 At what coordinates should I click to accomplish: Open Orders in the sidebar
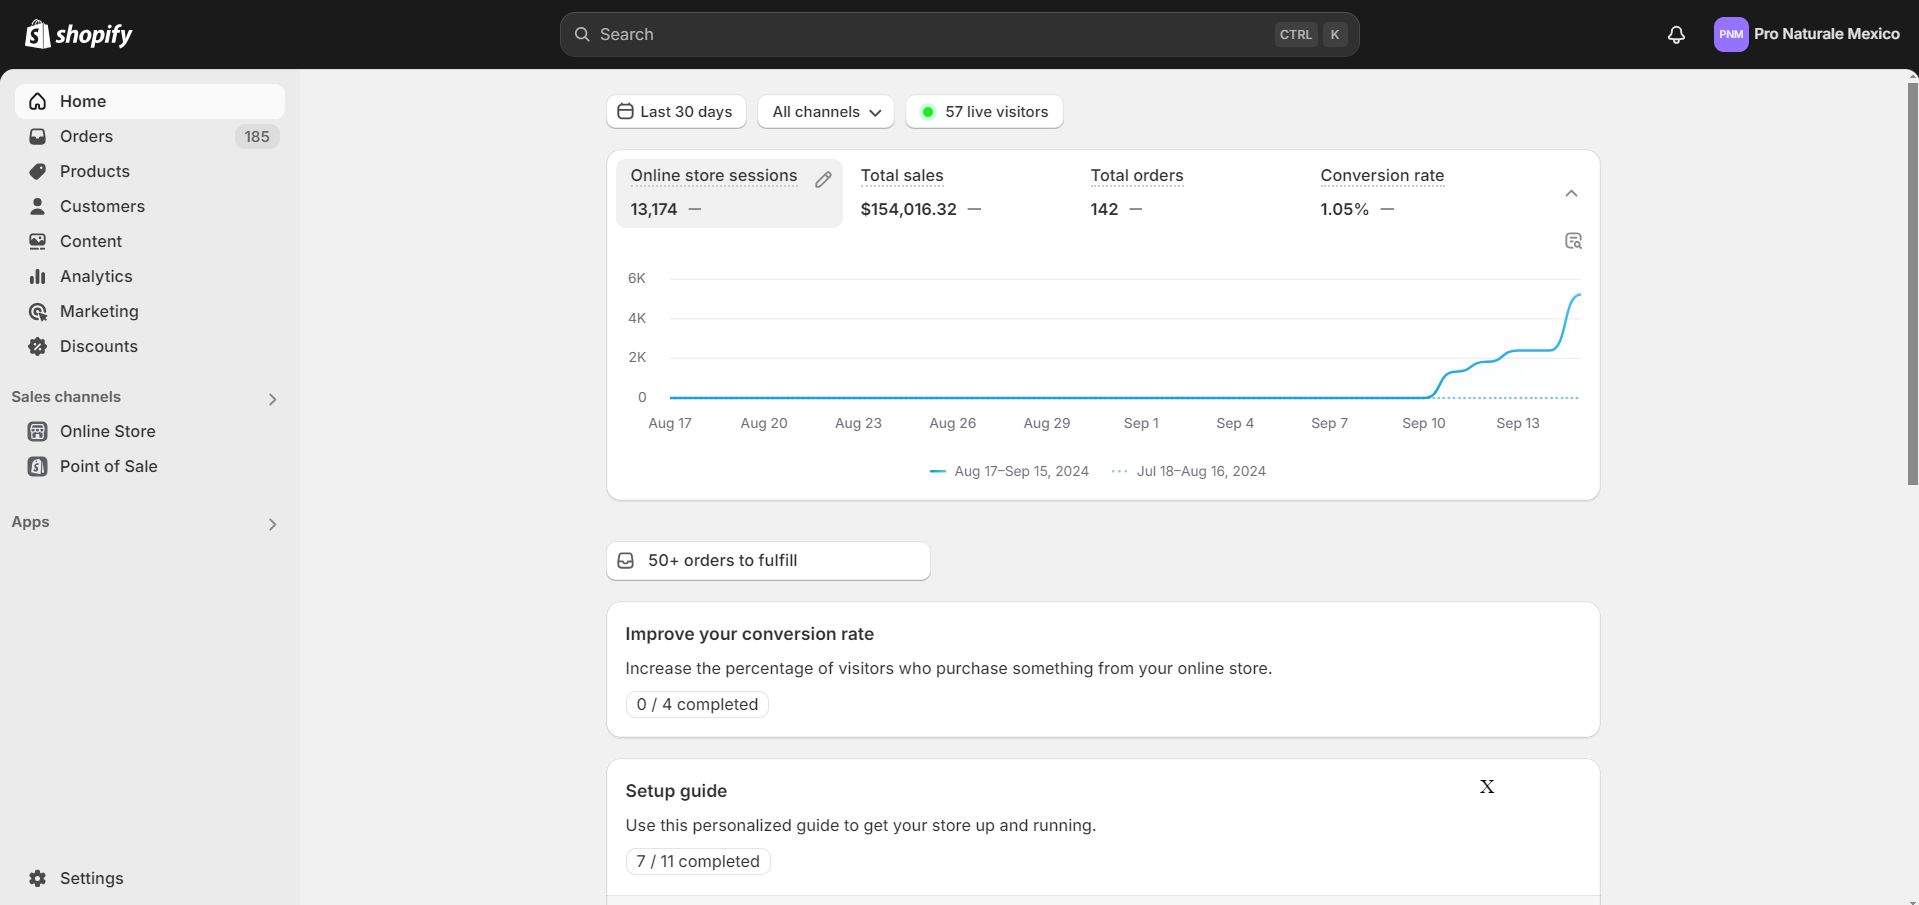86,137
